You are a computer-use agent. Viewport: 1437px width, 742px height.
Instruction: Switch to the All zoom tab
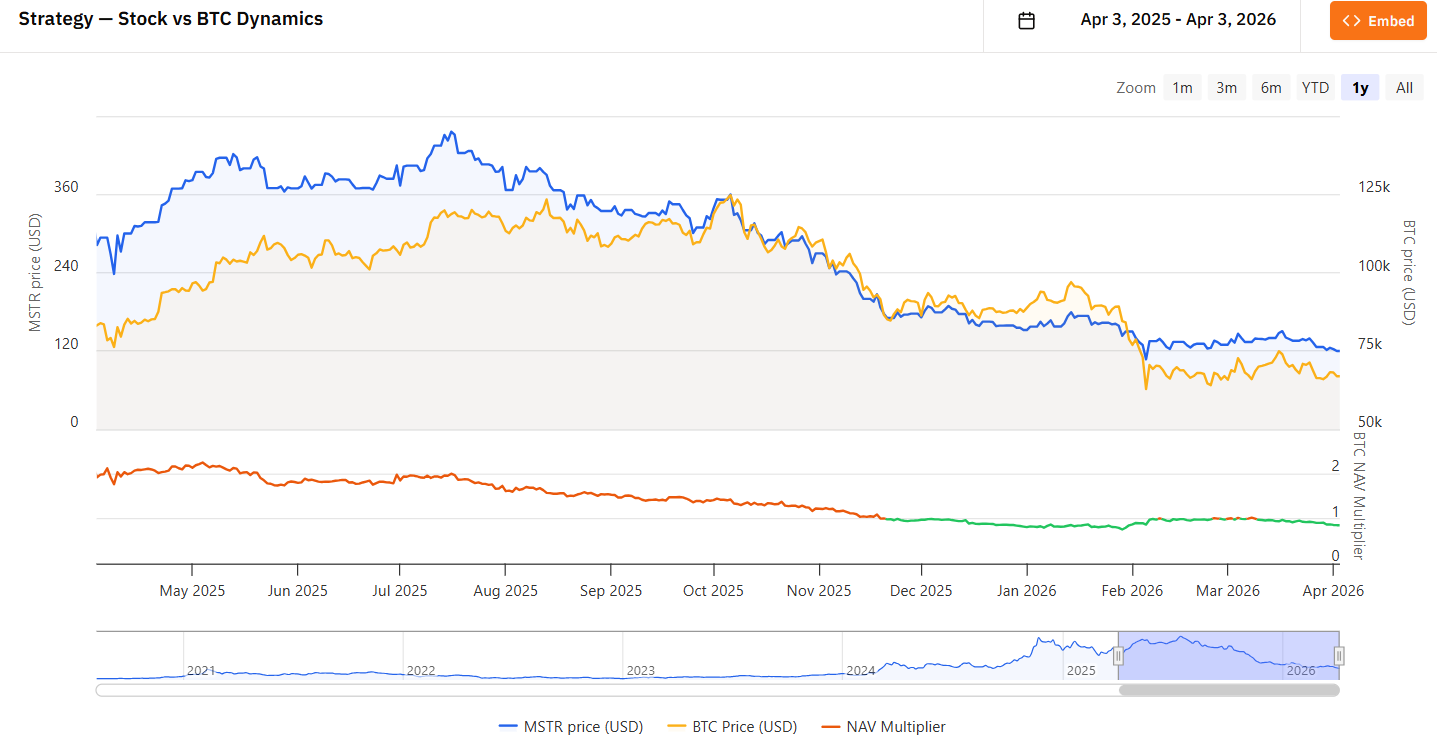(1403, 87)
